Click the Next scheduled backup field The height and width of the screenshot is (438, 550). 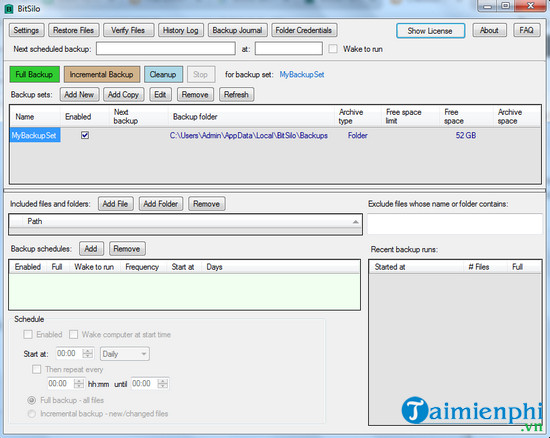tap(166, 49)
